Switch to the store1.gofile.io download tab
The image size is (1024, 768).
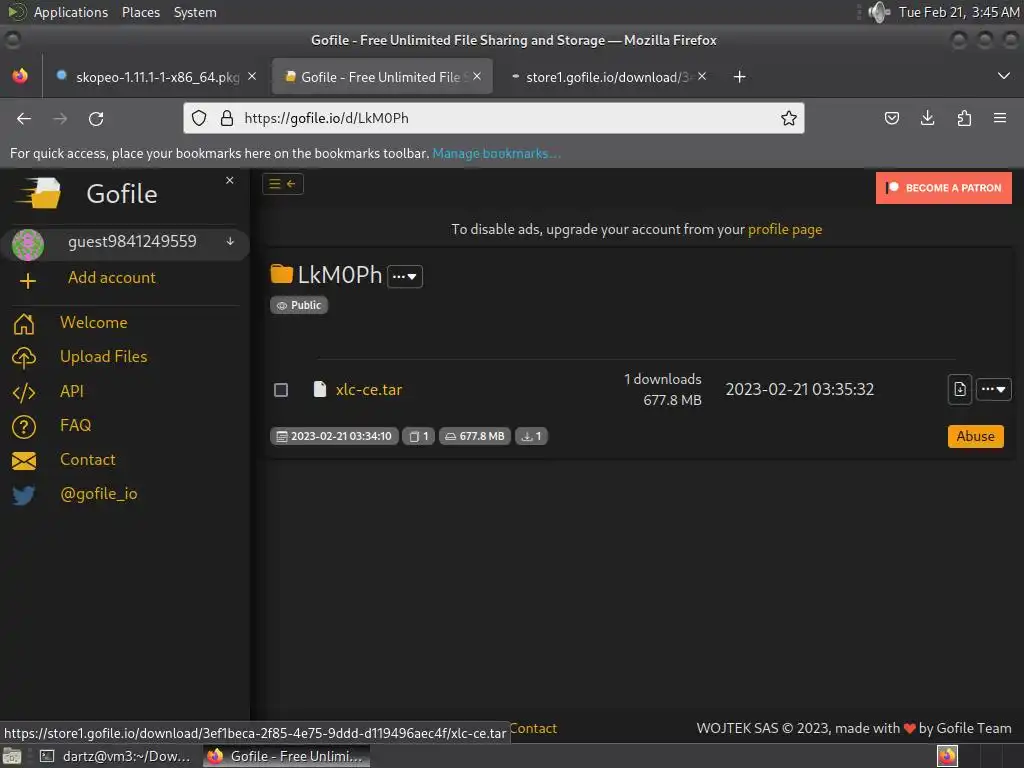pos(607,77)
